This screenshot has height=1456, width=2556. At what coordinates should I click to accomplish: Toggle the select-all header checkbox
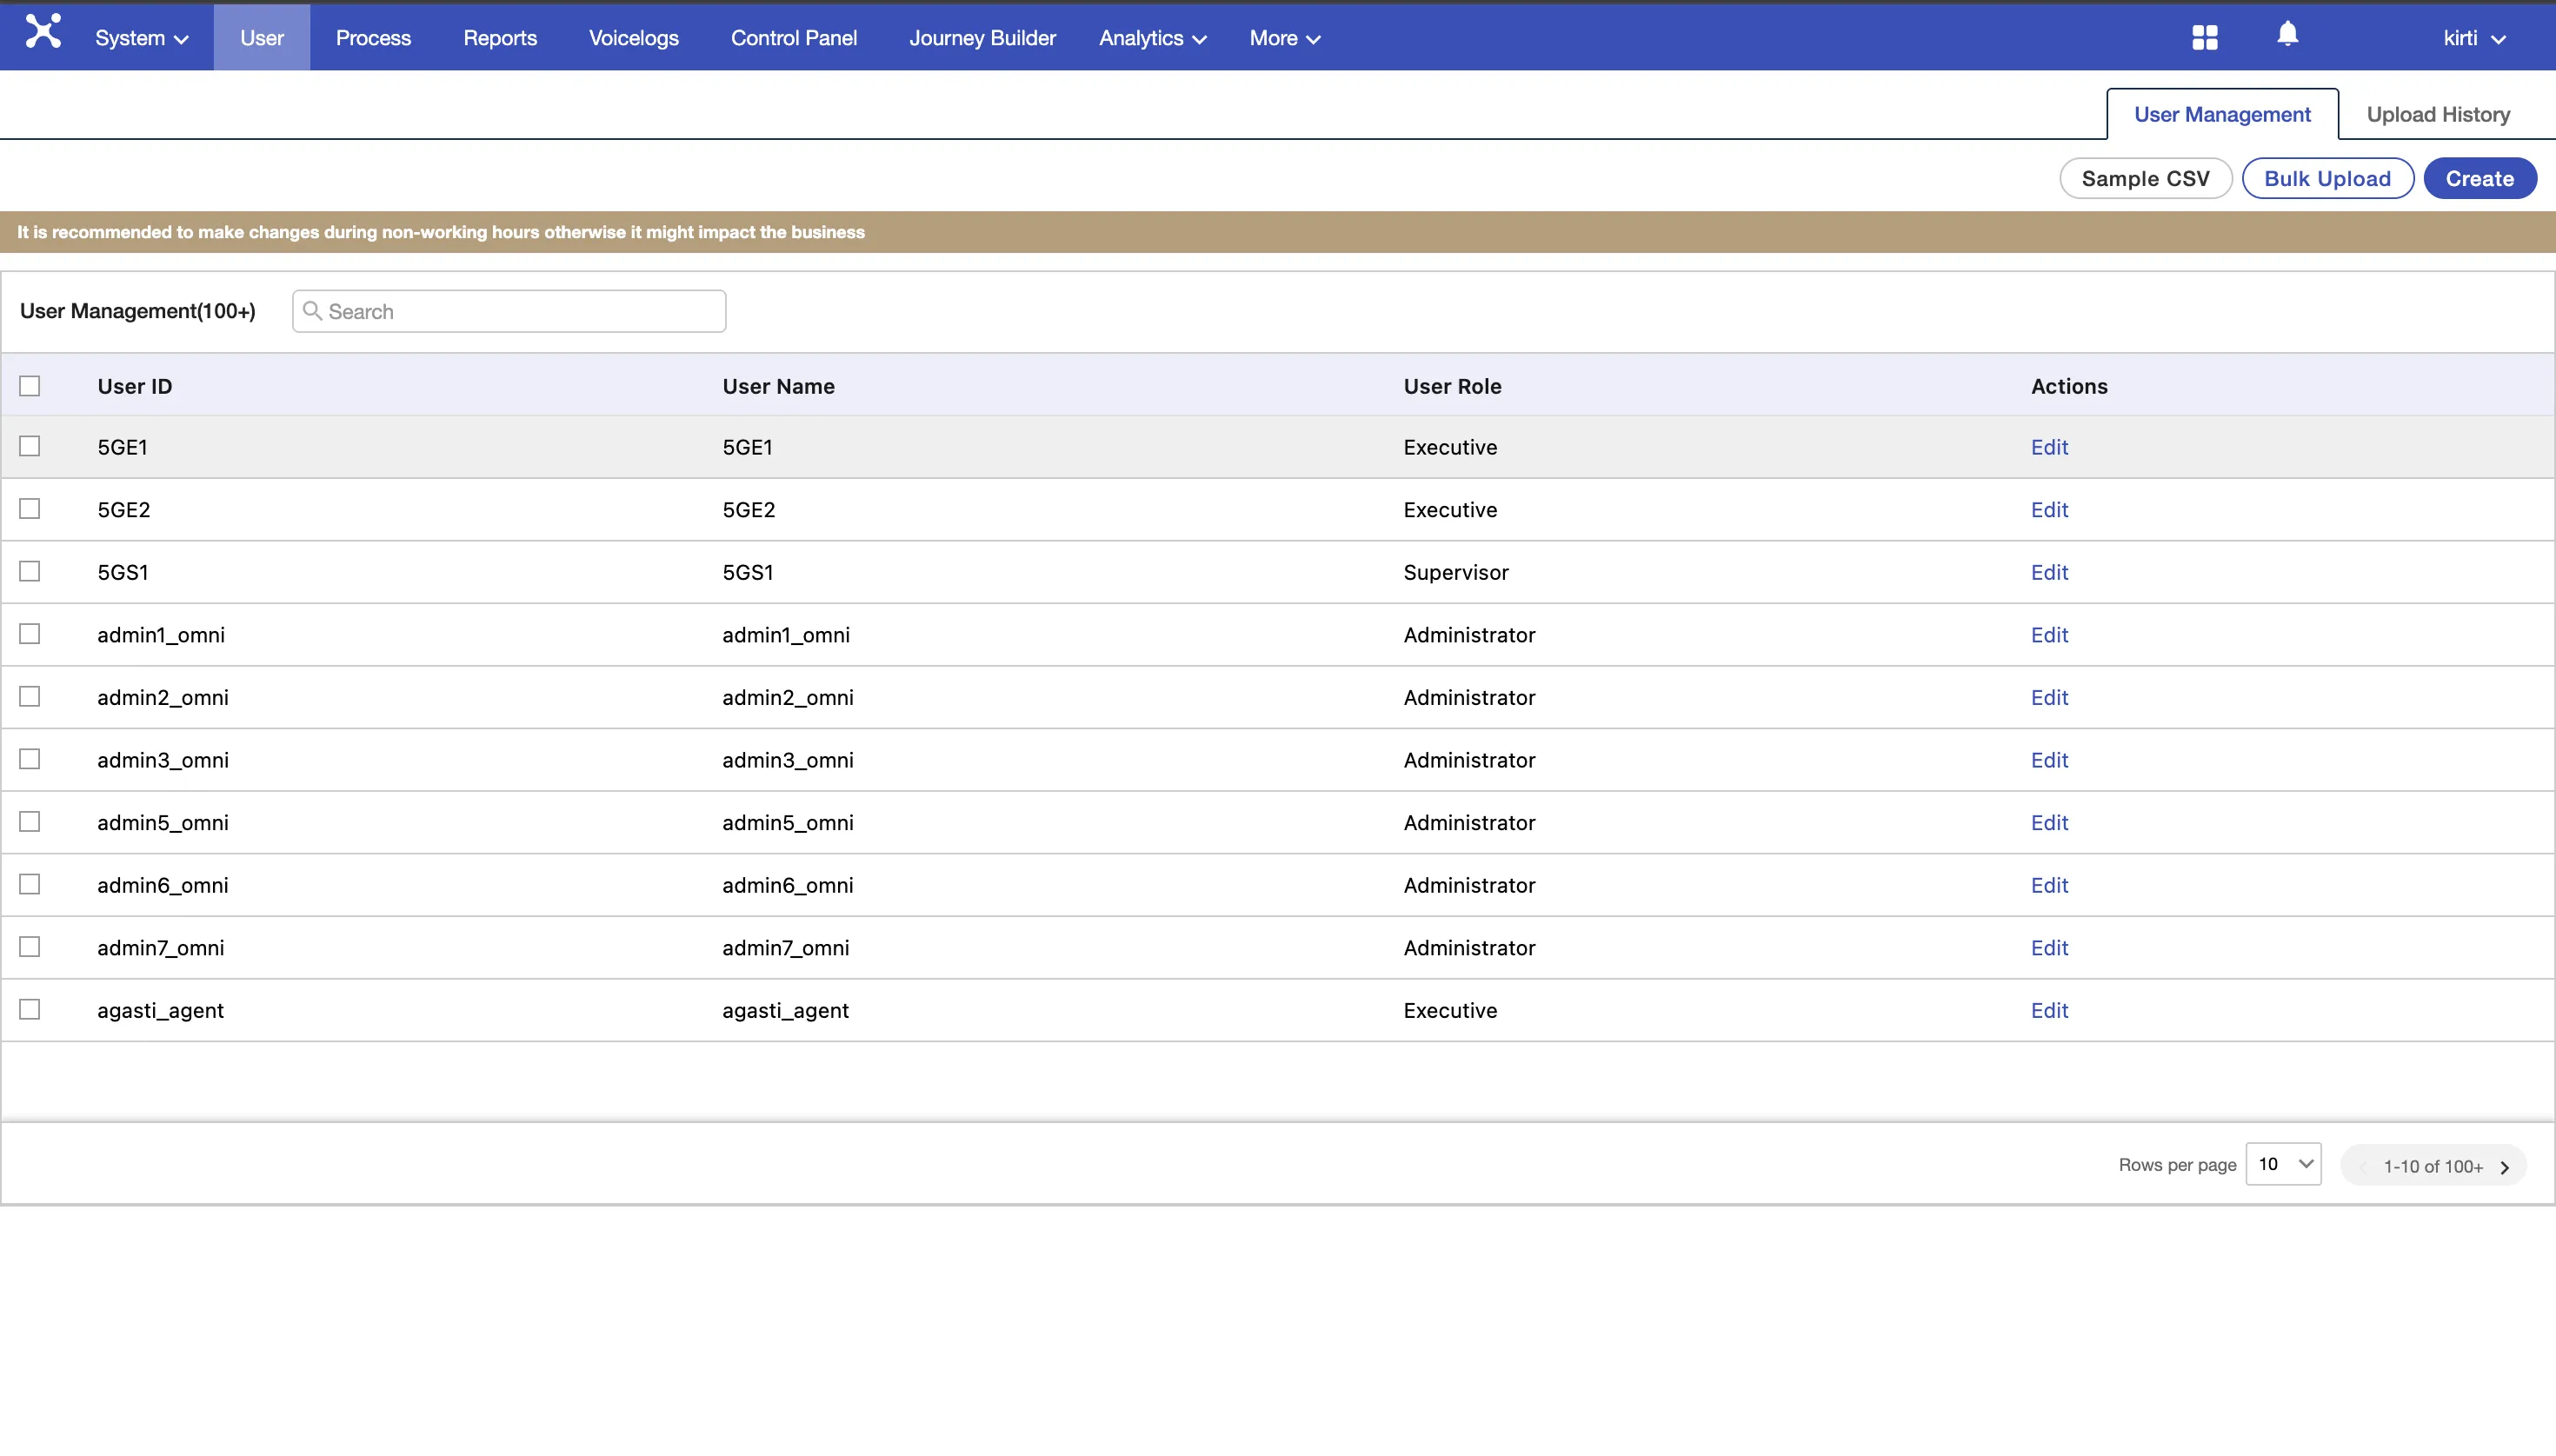(x=30, y=386)
